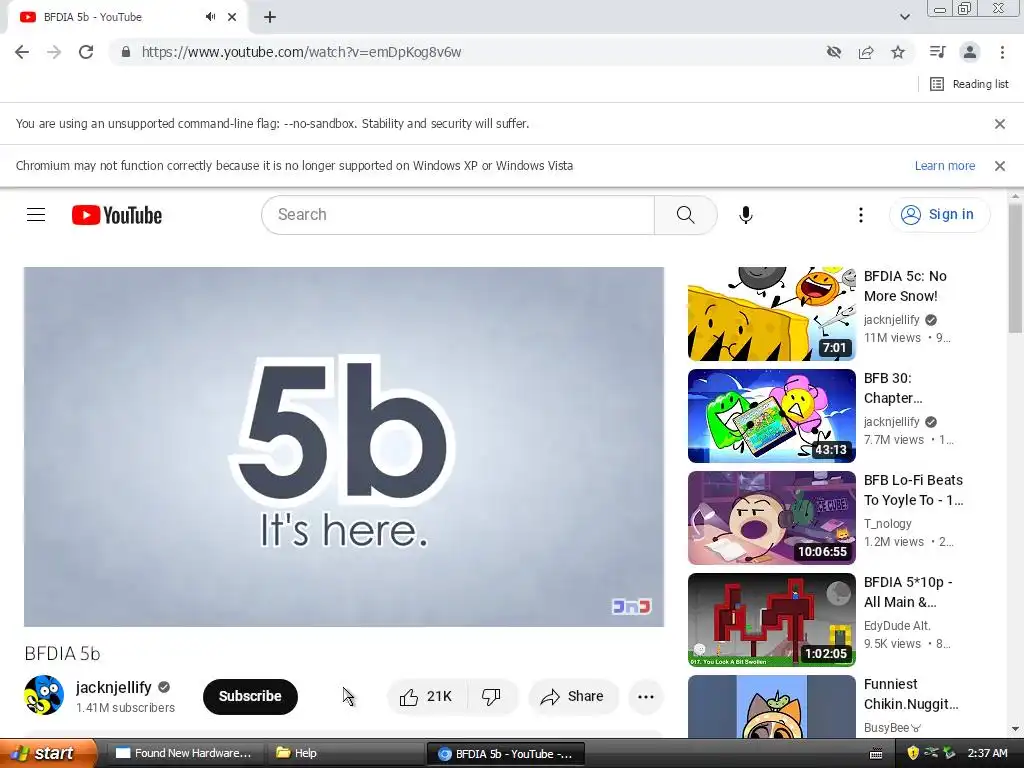Dismiss the no-sandbox warning bar
This screenshot has height=768, width=1024.
point(999,123)
